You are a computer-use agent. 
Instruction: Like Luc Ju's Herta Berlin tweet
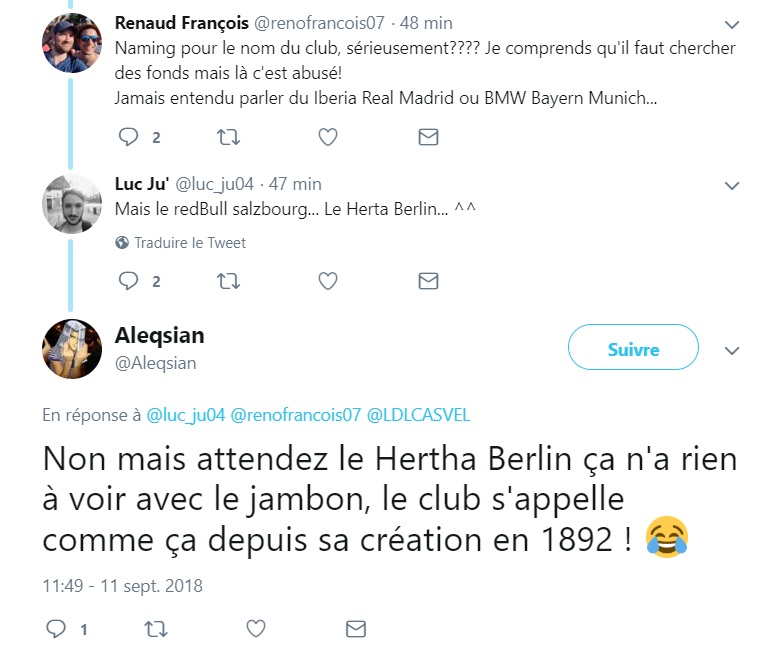click(x=327, y=281)
